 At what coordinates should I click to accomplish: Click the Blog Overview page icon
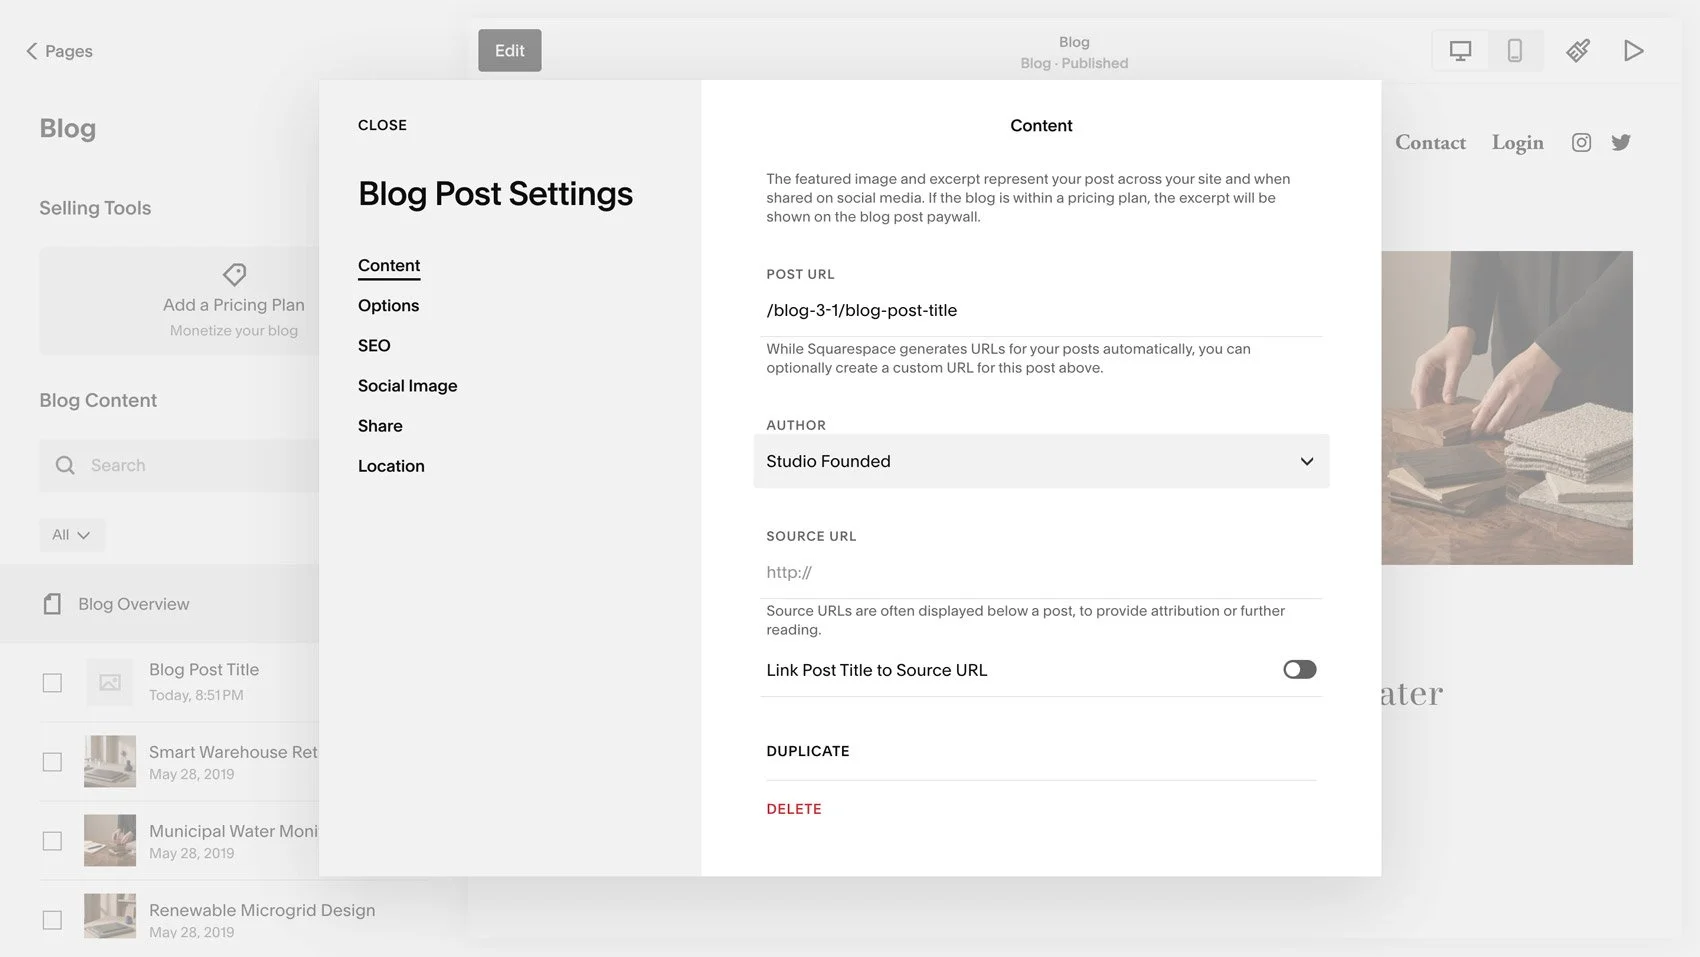coord(52,604)
